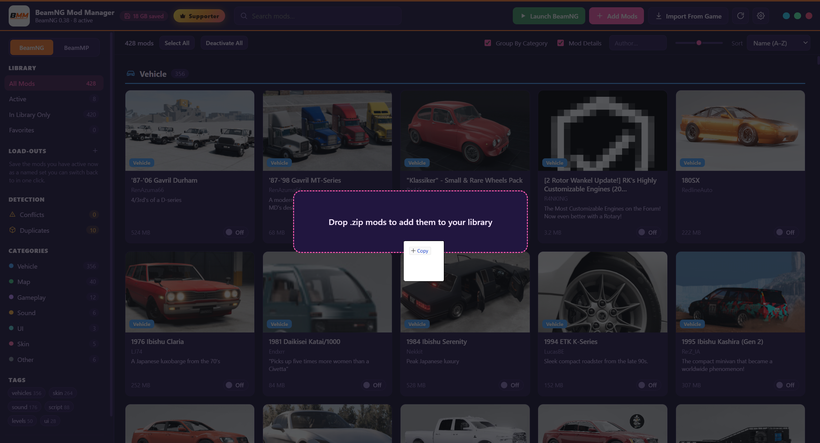Filter by Gameplay category

tap(53, 298)
